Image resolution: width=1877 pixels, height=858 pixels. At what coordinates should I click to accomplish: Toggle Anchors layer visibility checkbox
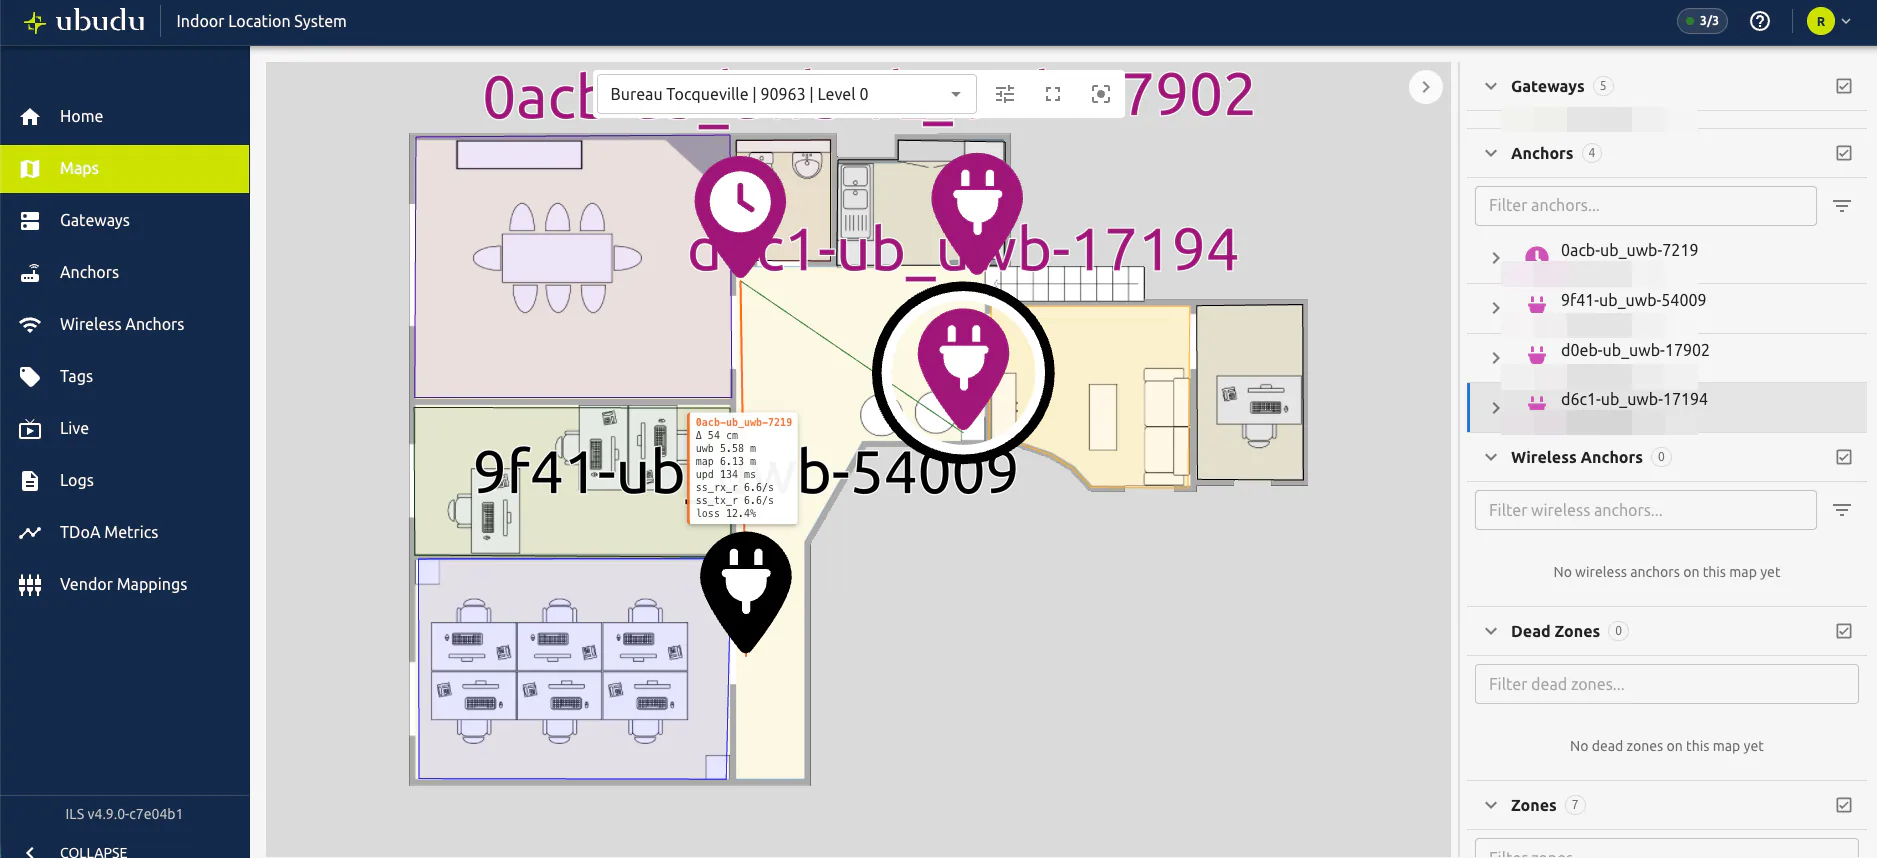pyautogui.click(x=1844, y=153)
